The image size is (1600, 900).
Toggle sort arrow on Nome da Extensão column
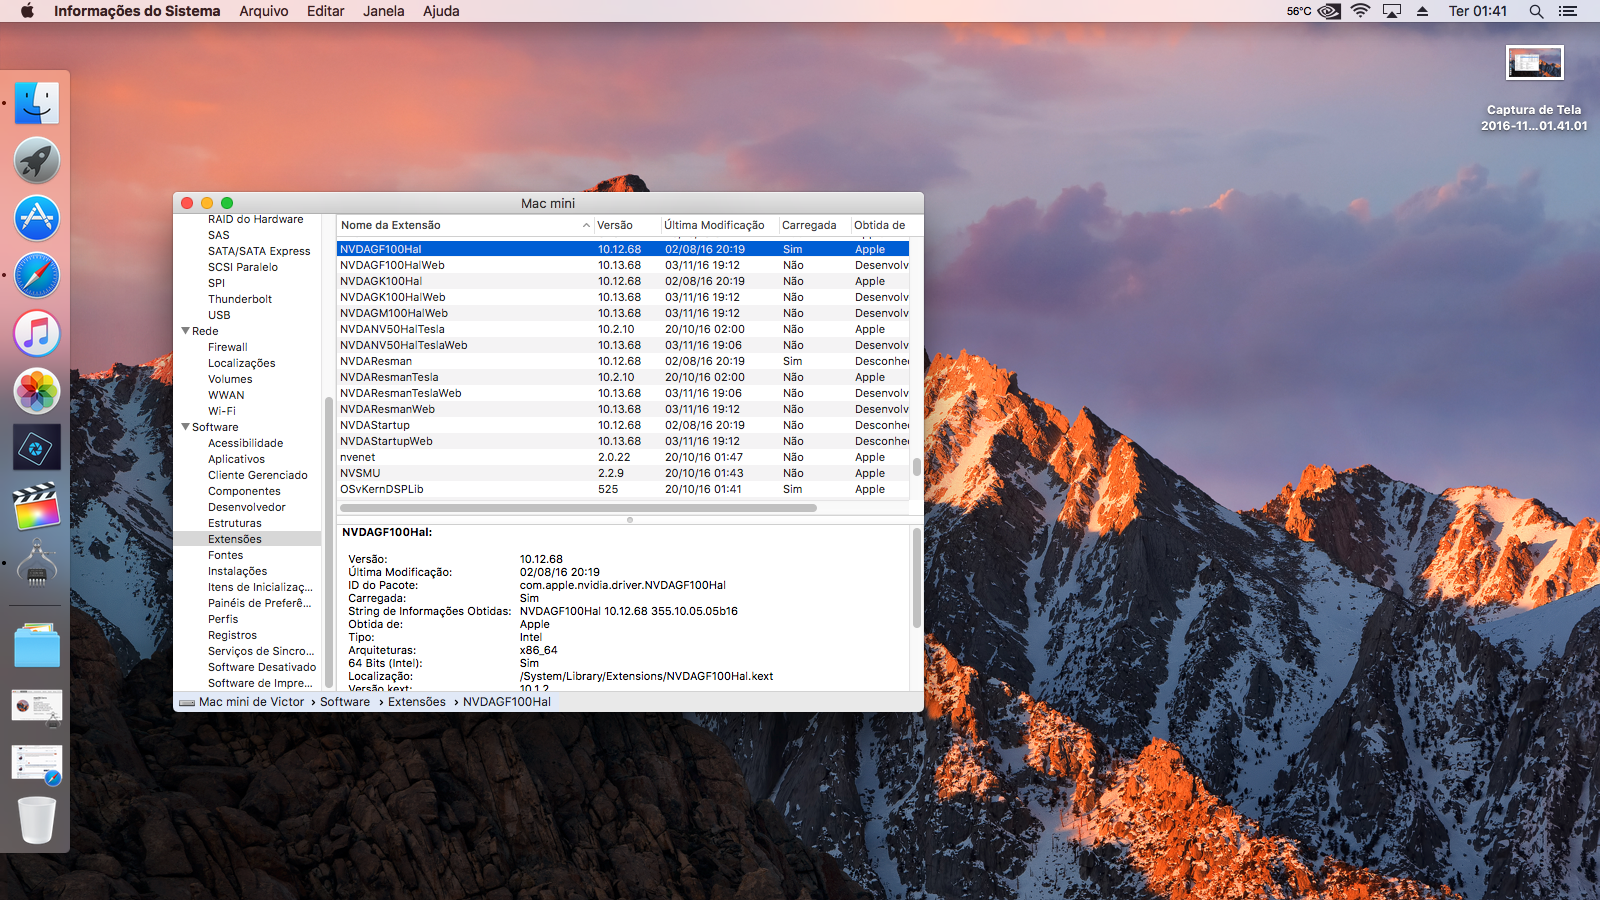586,226
